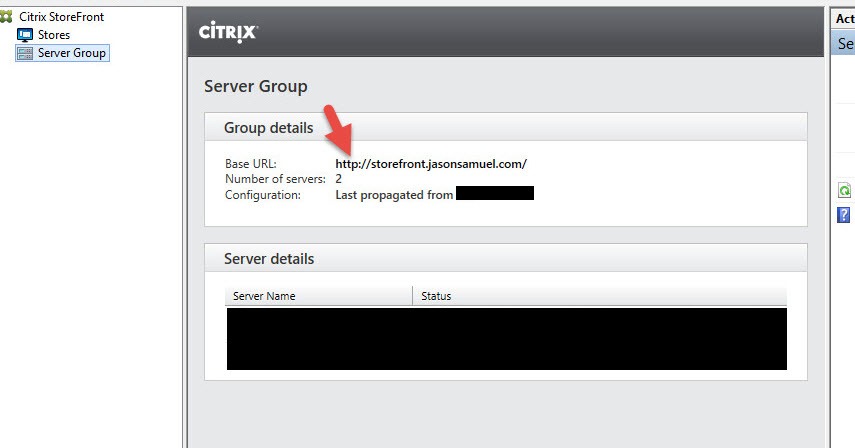Click the redacted server list row area
The height and width of the screenshot is (448, 855).
pos(506,339)
